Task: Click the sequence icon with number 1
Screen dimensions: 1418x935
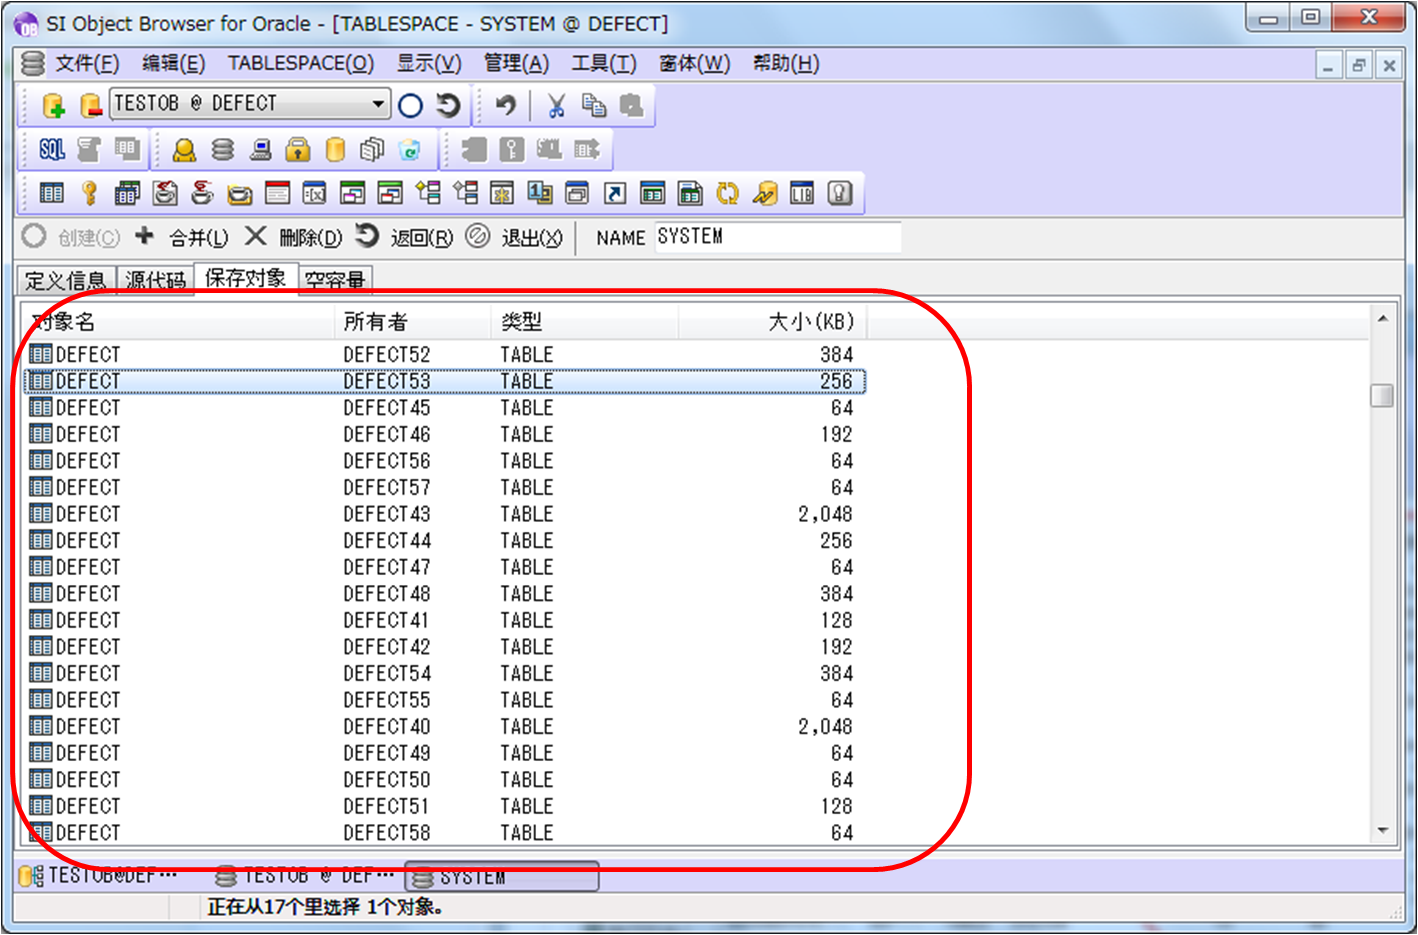Action: coord(540,193)
